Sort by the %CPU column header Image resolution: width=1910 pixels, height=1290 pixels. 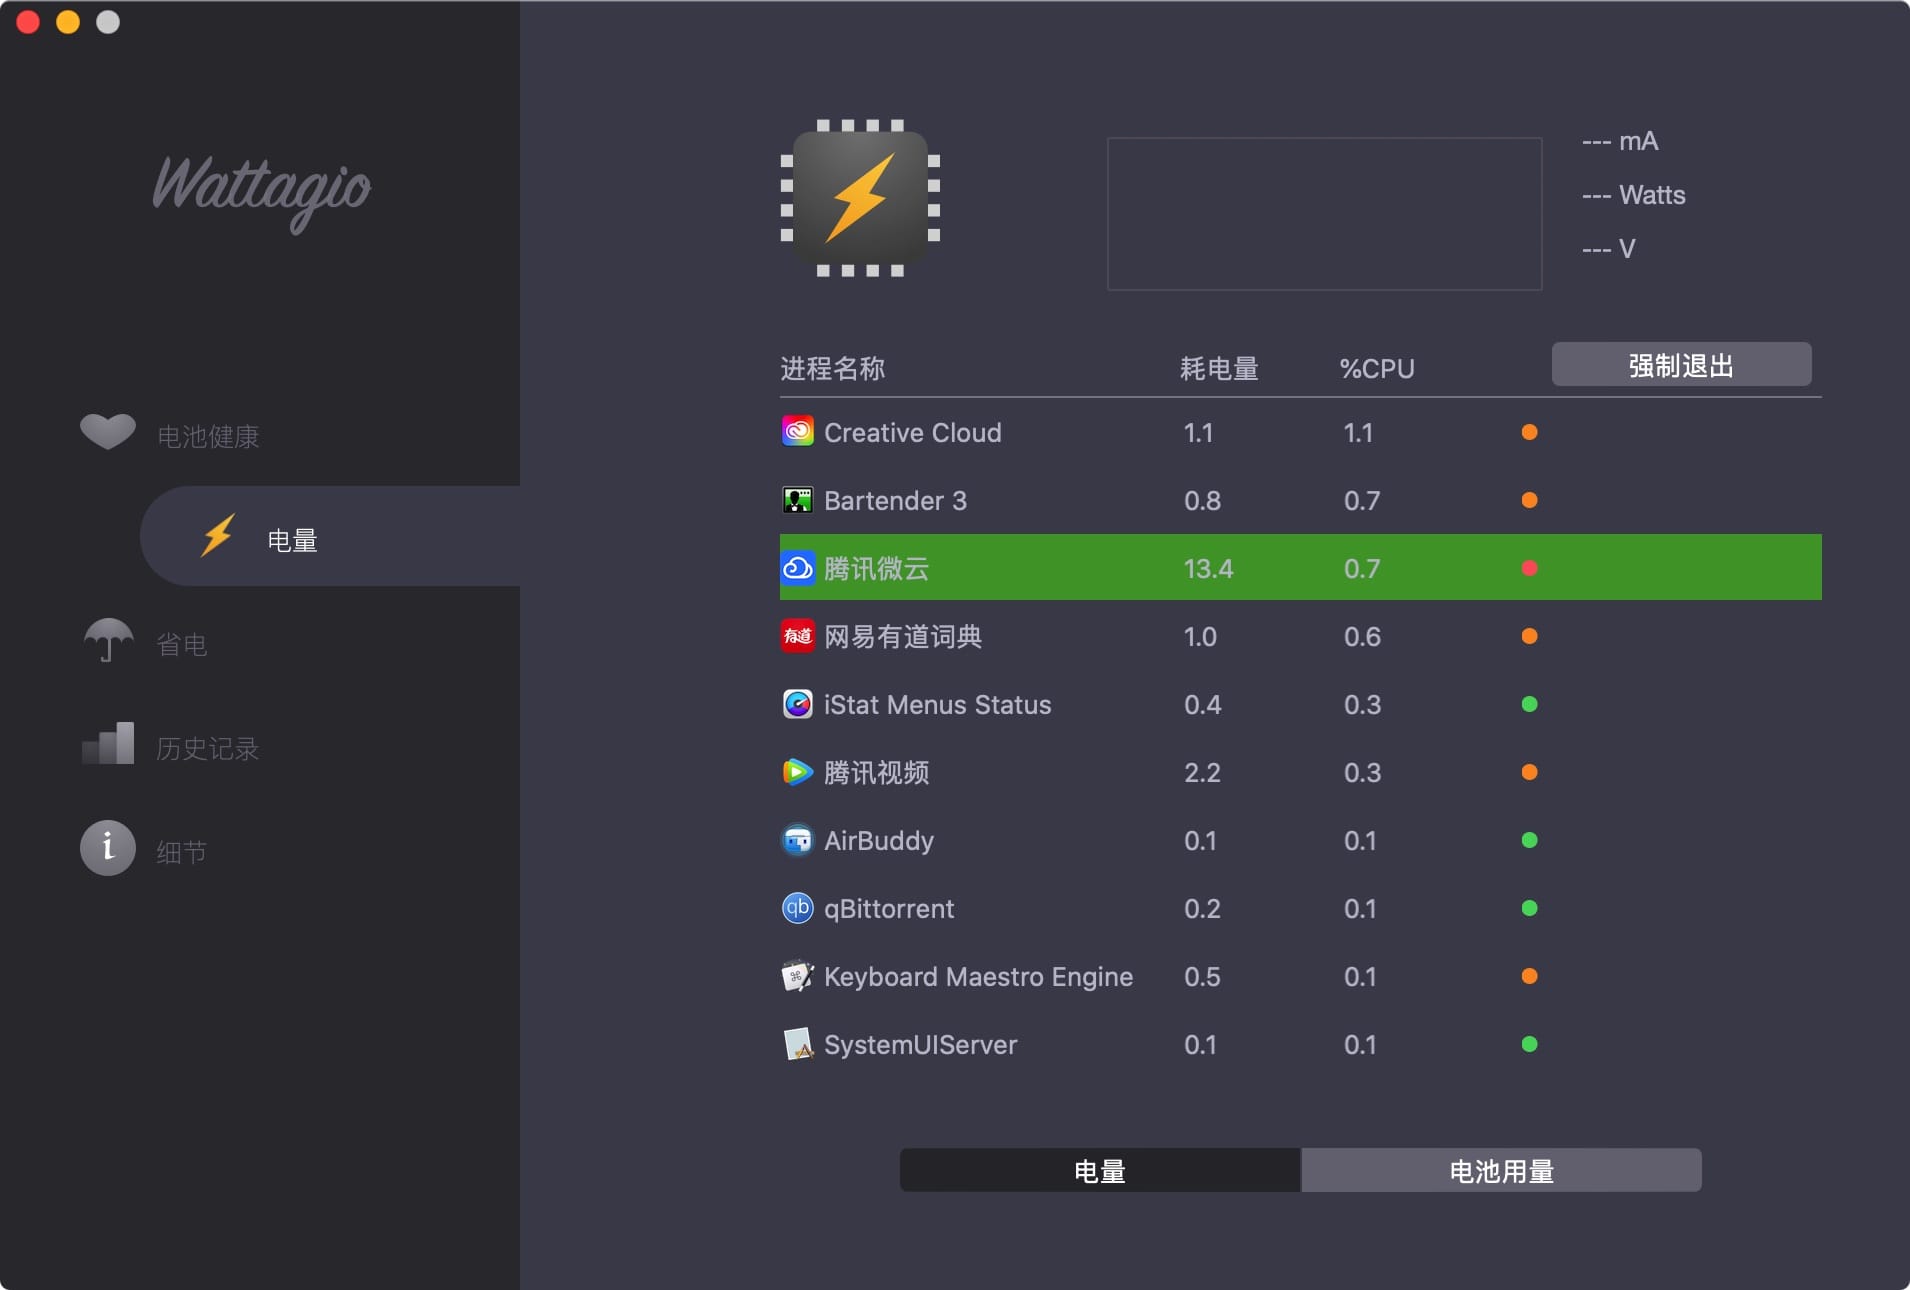coord(1376,369)
